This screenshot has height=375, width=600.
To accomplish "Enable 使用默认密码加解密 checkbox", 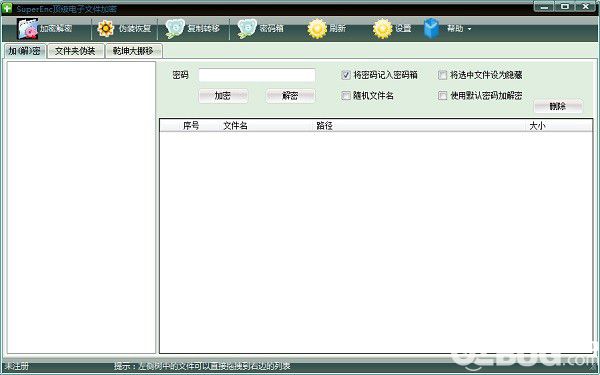I will pyautogui.click(x=442, y=95).
